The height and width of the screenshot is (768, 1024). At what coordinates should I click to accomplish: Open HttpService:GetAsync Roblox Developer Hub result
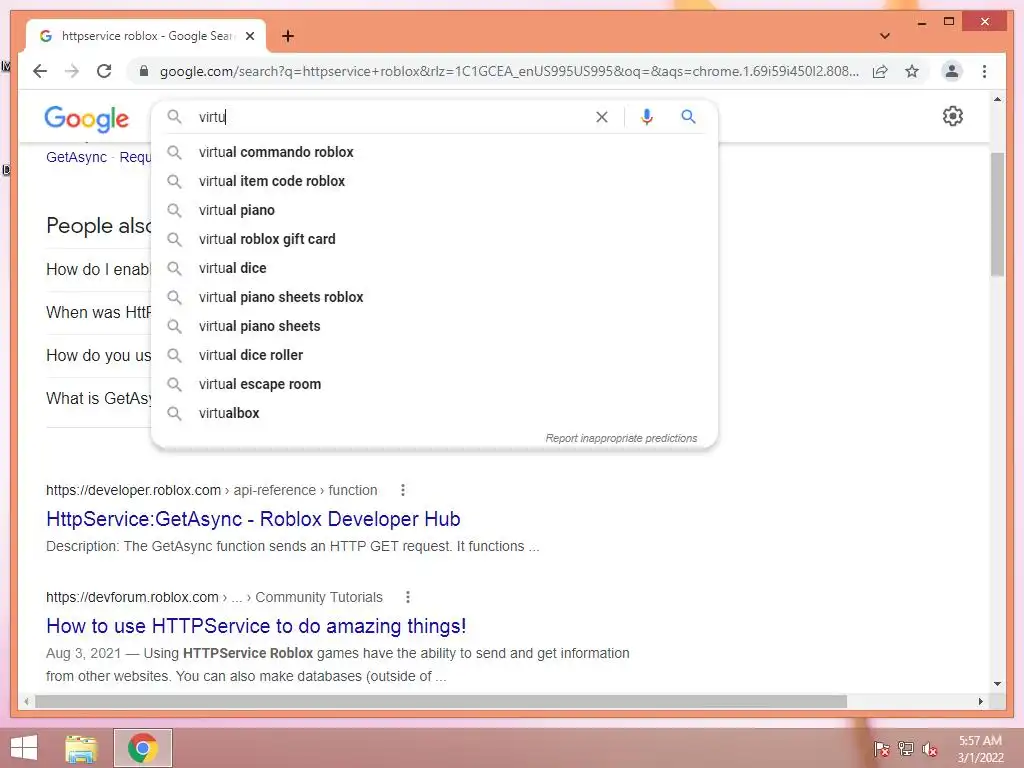pos(253,519)
